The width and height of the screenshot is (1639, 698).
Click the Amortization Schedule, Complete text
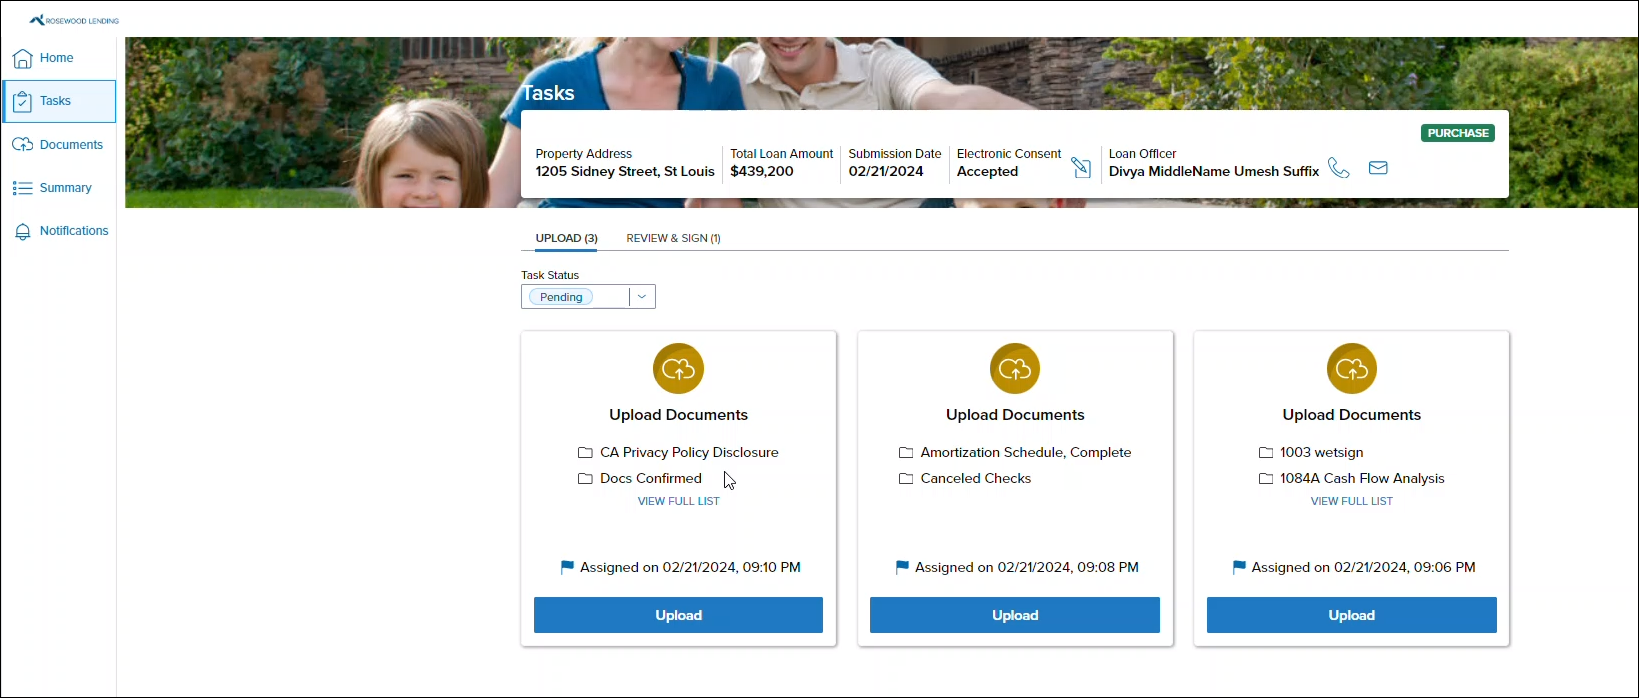point(1026,453)
